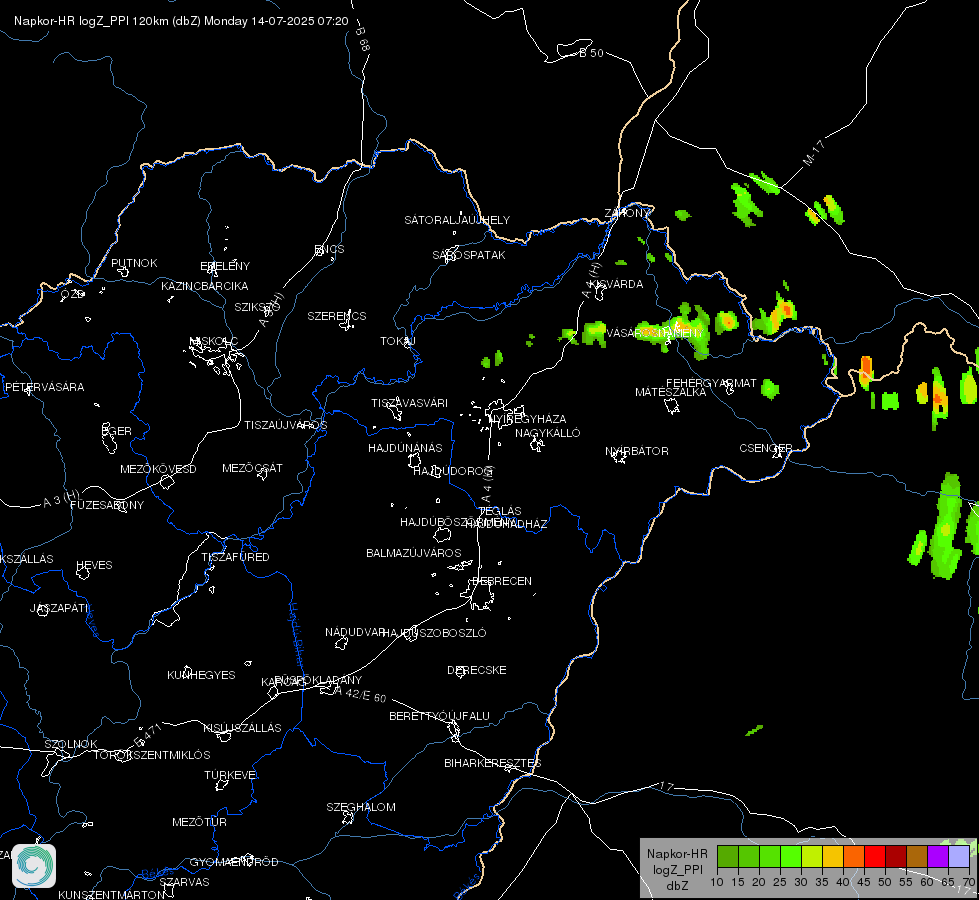This screenshot has width=979, height=900.
Task: Click the 'B 50' road label
Action: pyautogui.click(x=591, y=53)
